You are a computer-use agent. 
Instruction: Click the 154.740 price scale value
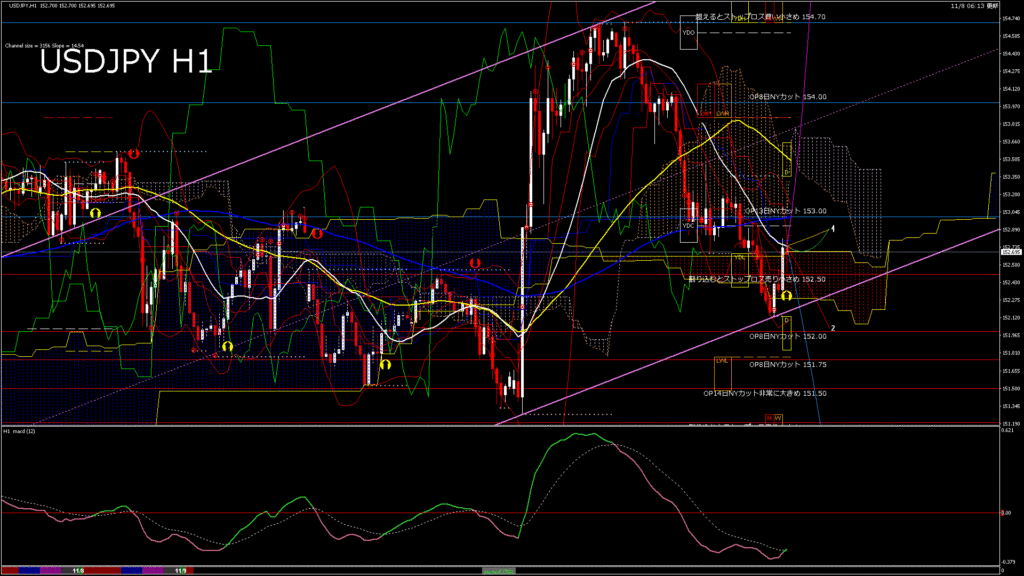[x=1010, y=18]
